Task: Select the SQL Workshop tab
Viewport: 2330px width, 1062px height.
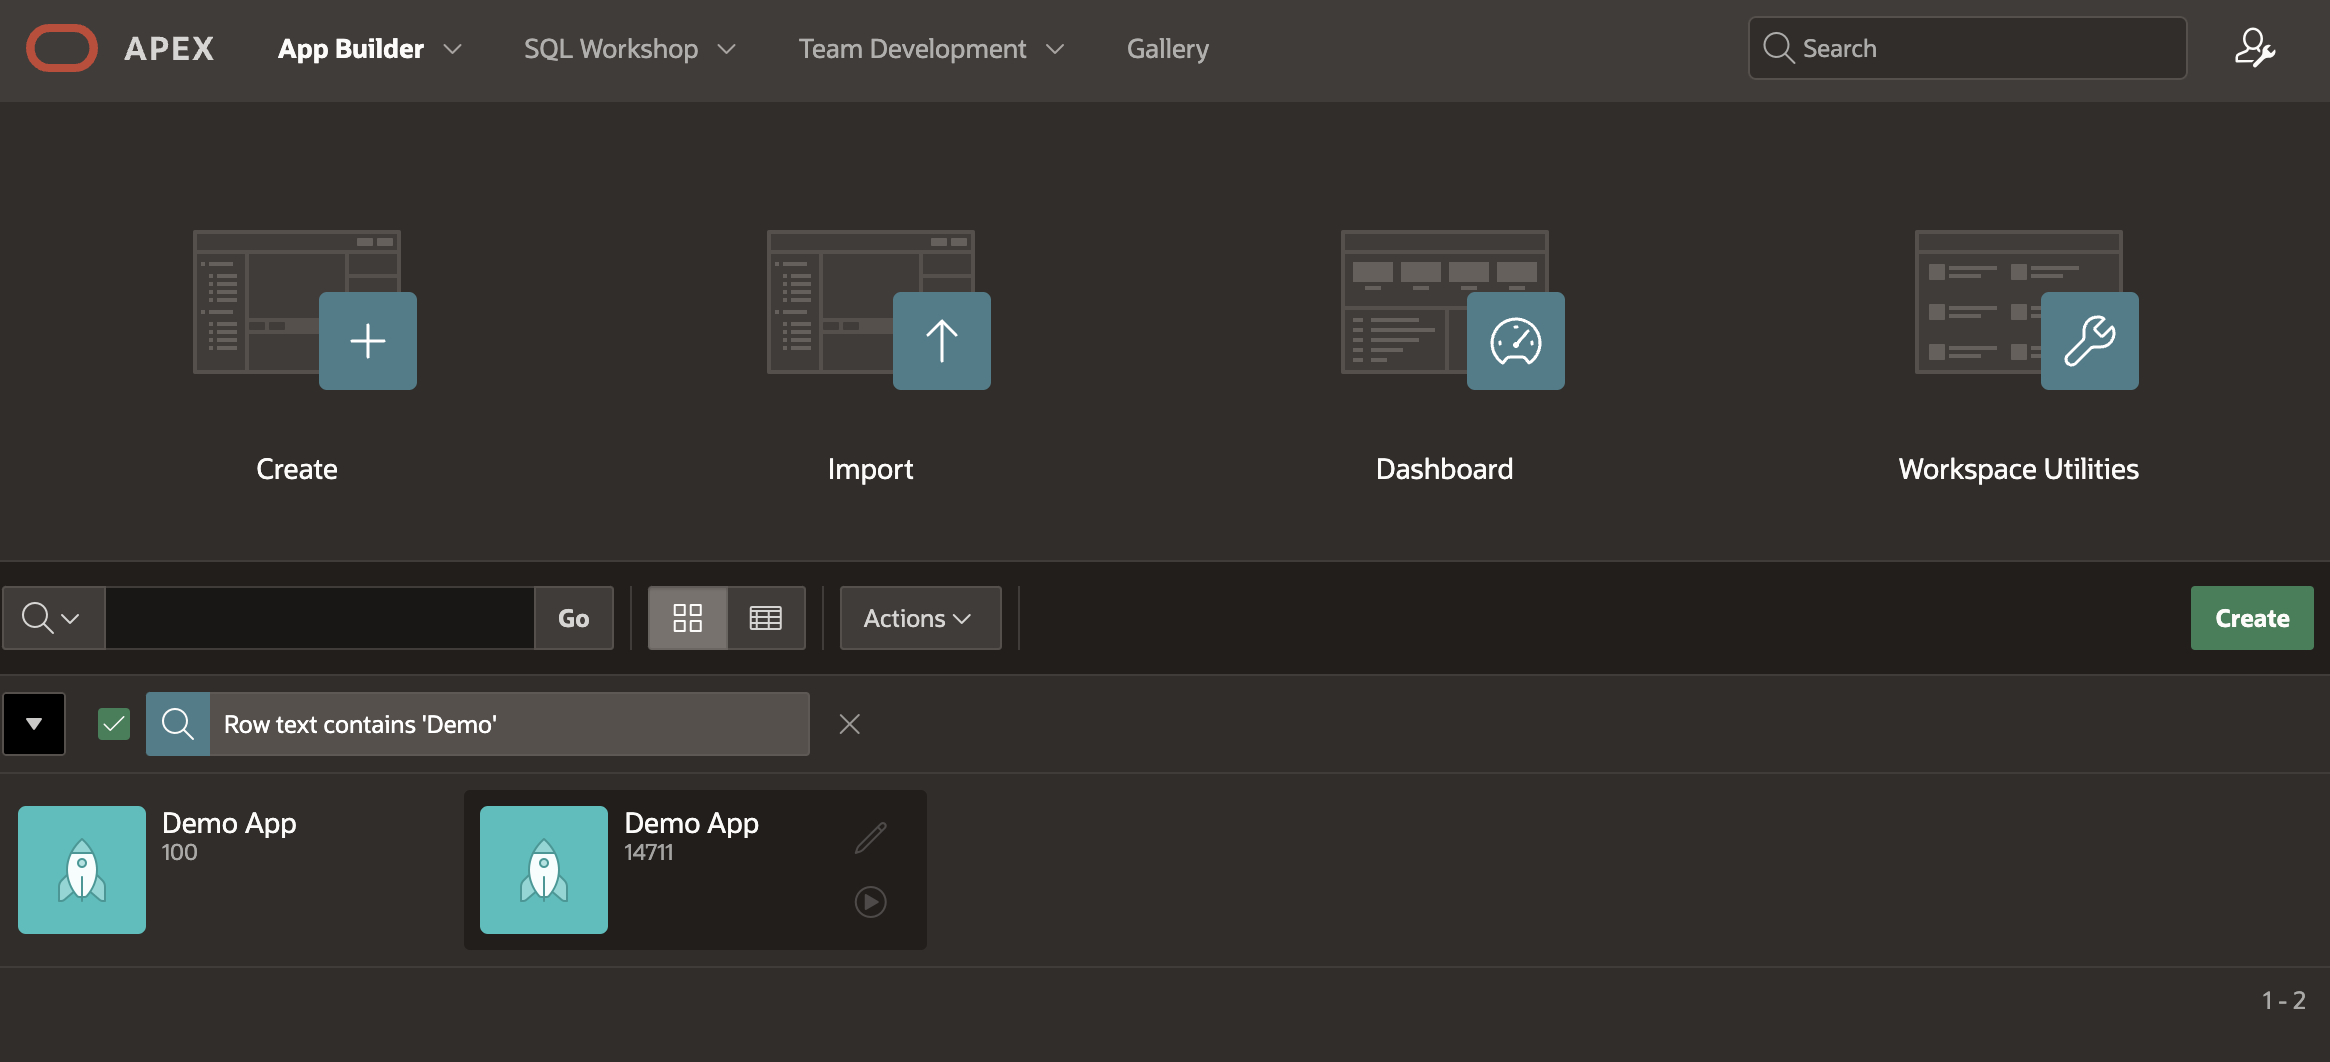Action: pos(611,49)
